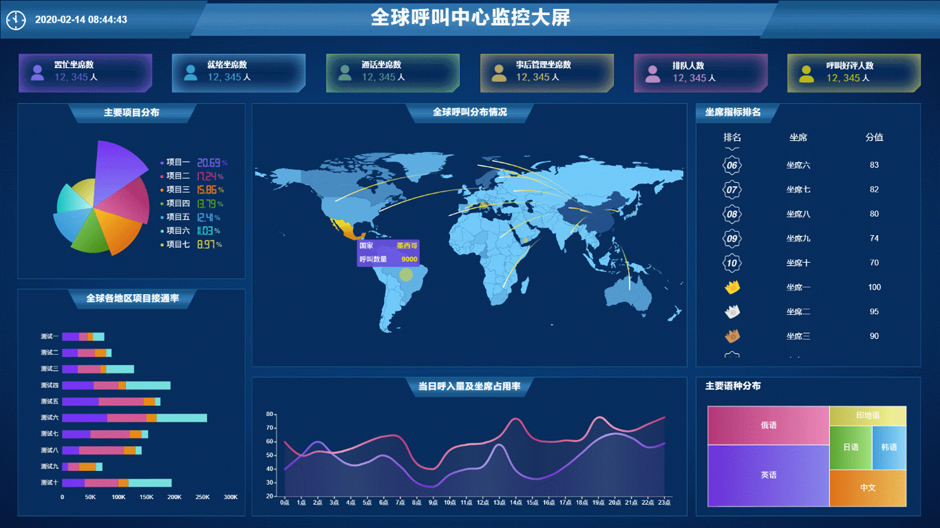
Task: Click the yellow user icon in the last stat card
Action: click(x=807, y=72)
